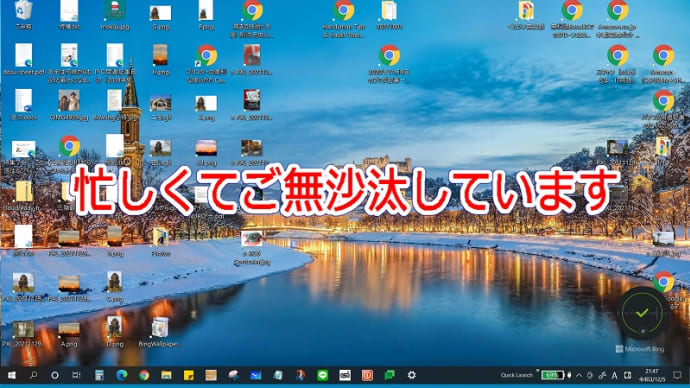Open the Action Center notifications icon
This screenshot has height=388, width=690.
677,375
